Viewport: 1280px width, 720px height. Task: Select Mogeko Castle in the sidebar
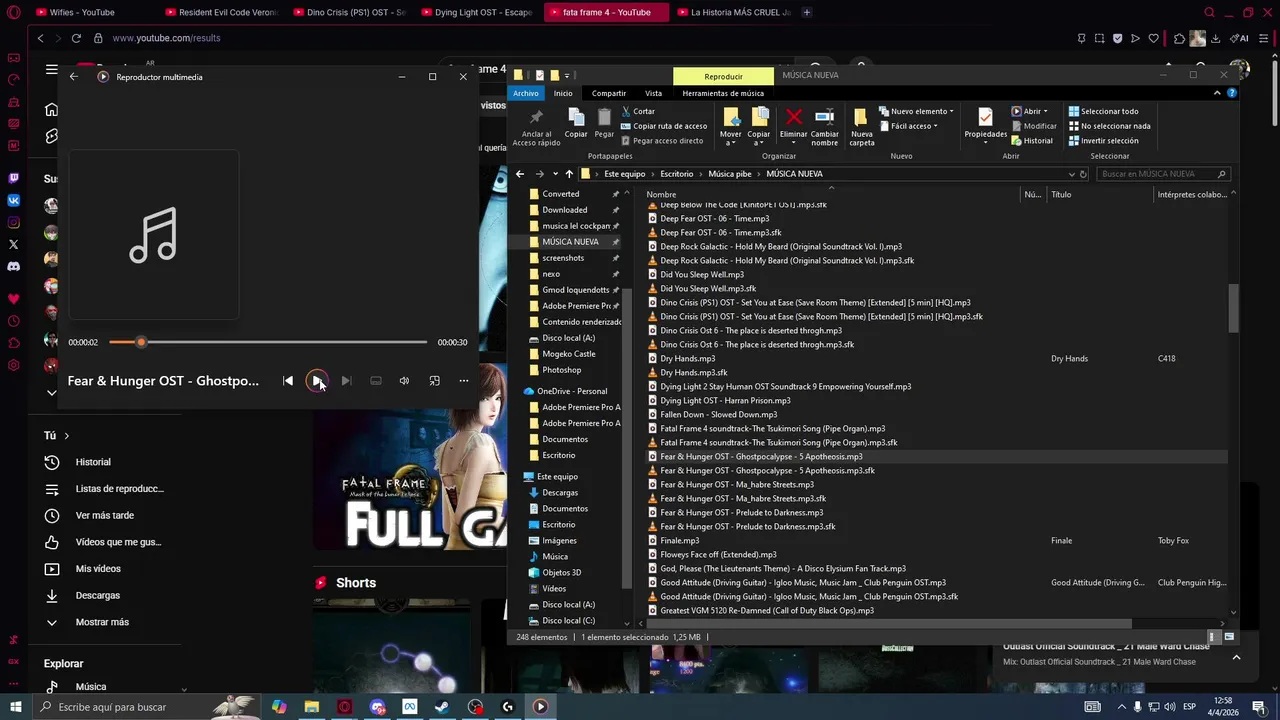coord(569,354)
